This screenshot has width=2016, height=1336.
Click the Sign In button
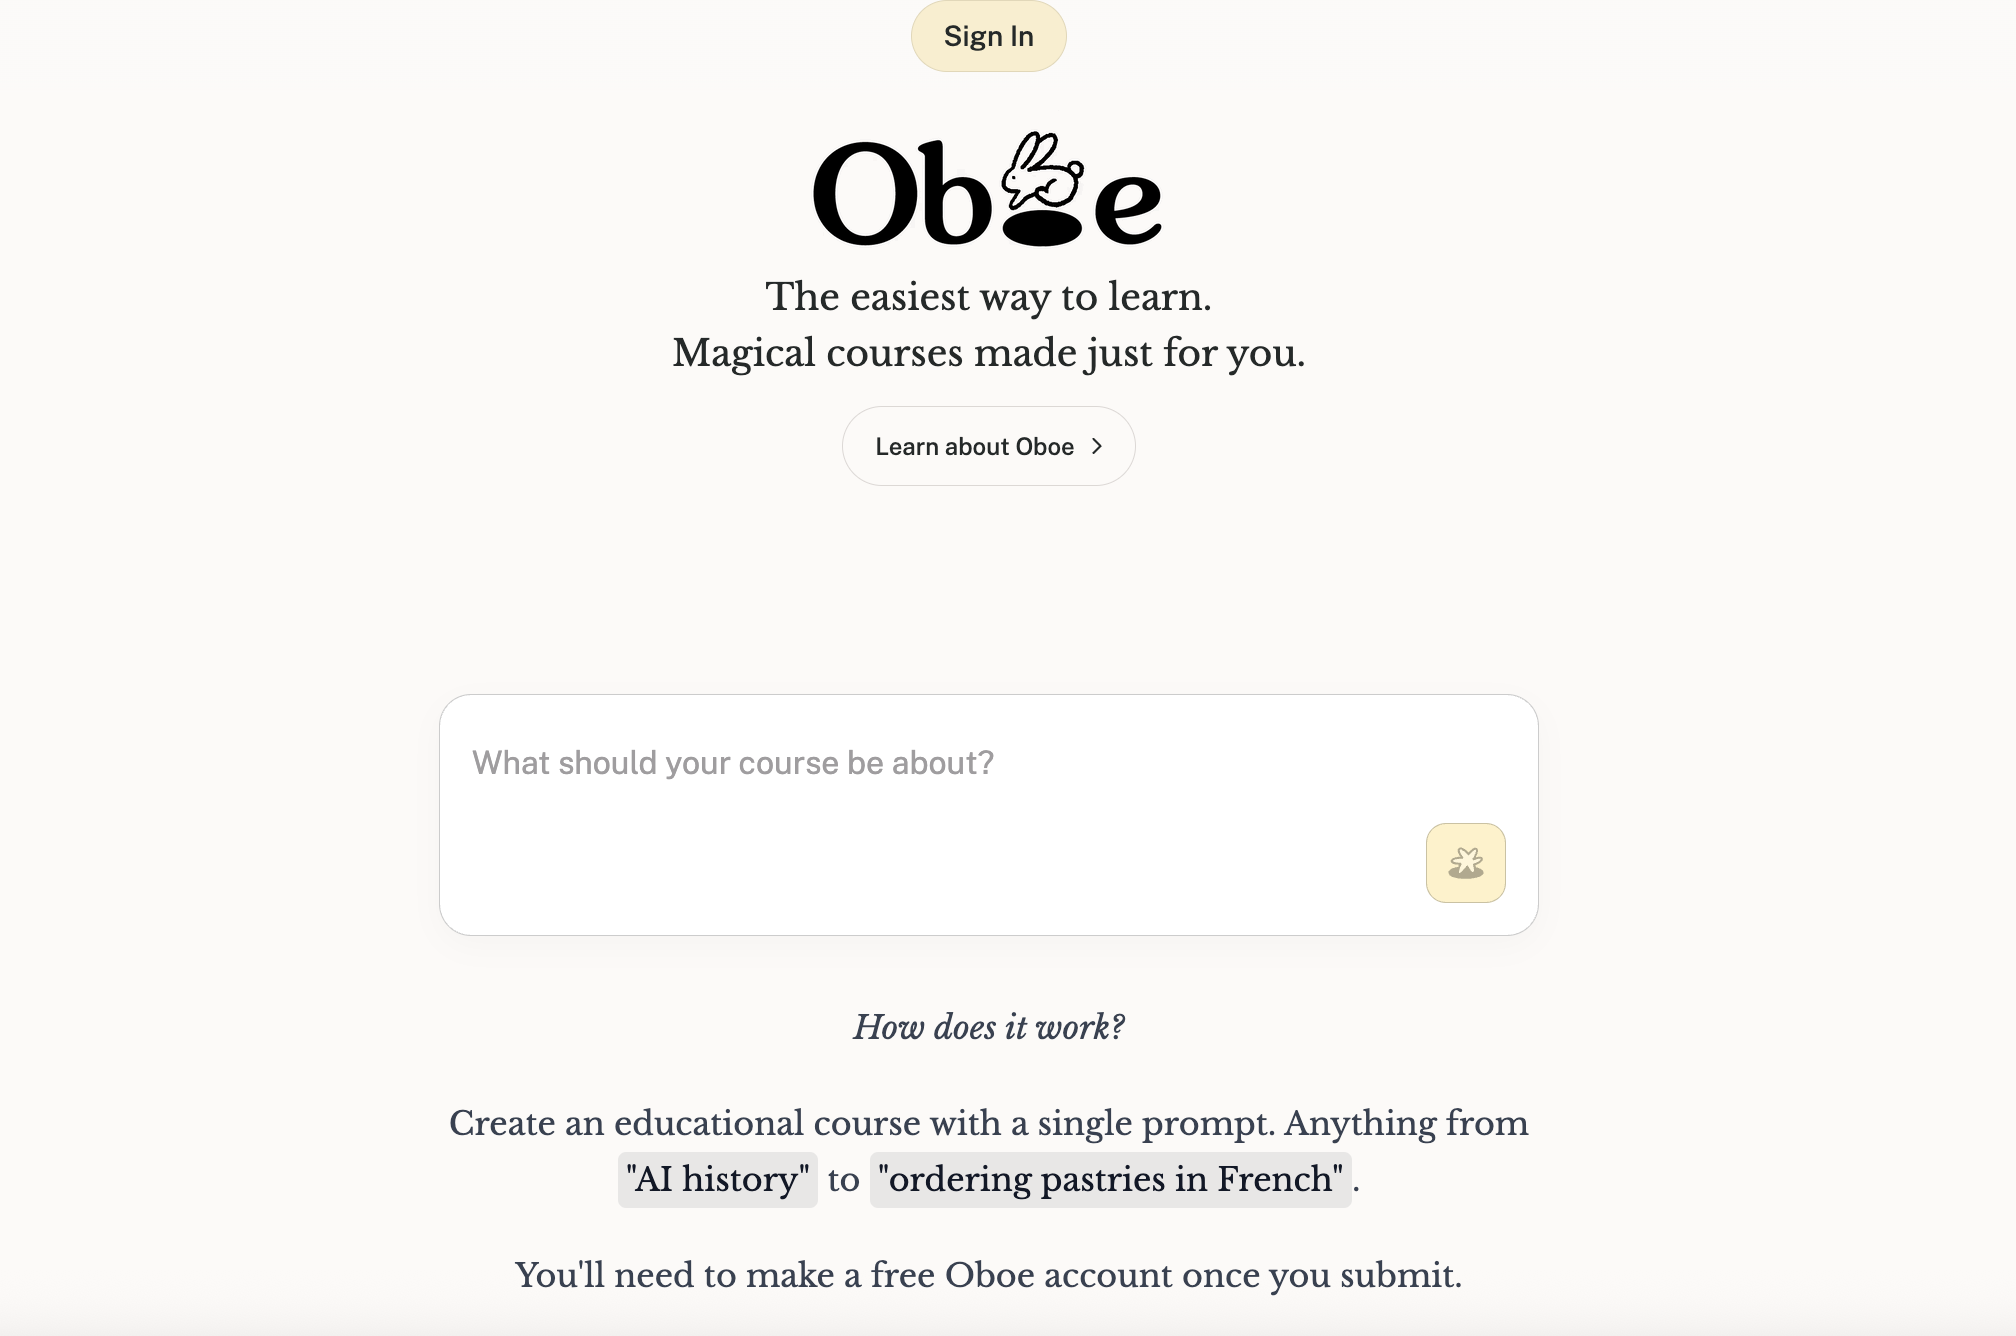click(x=988, y=36)
